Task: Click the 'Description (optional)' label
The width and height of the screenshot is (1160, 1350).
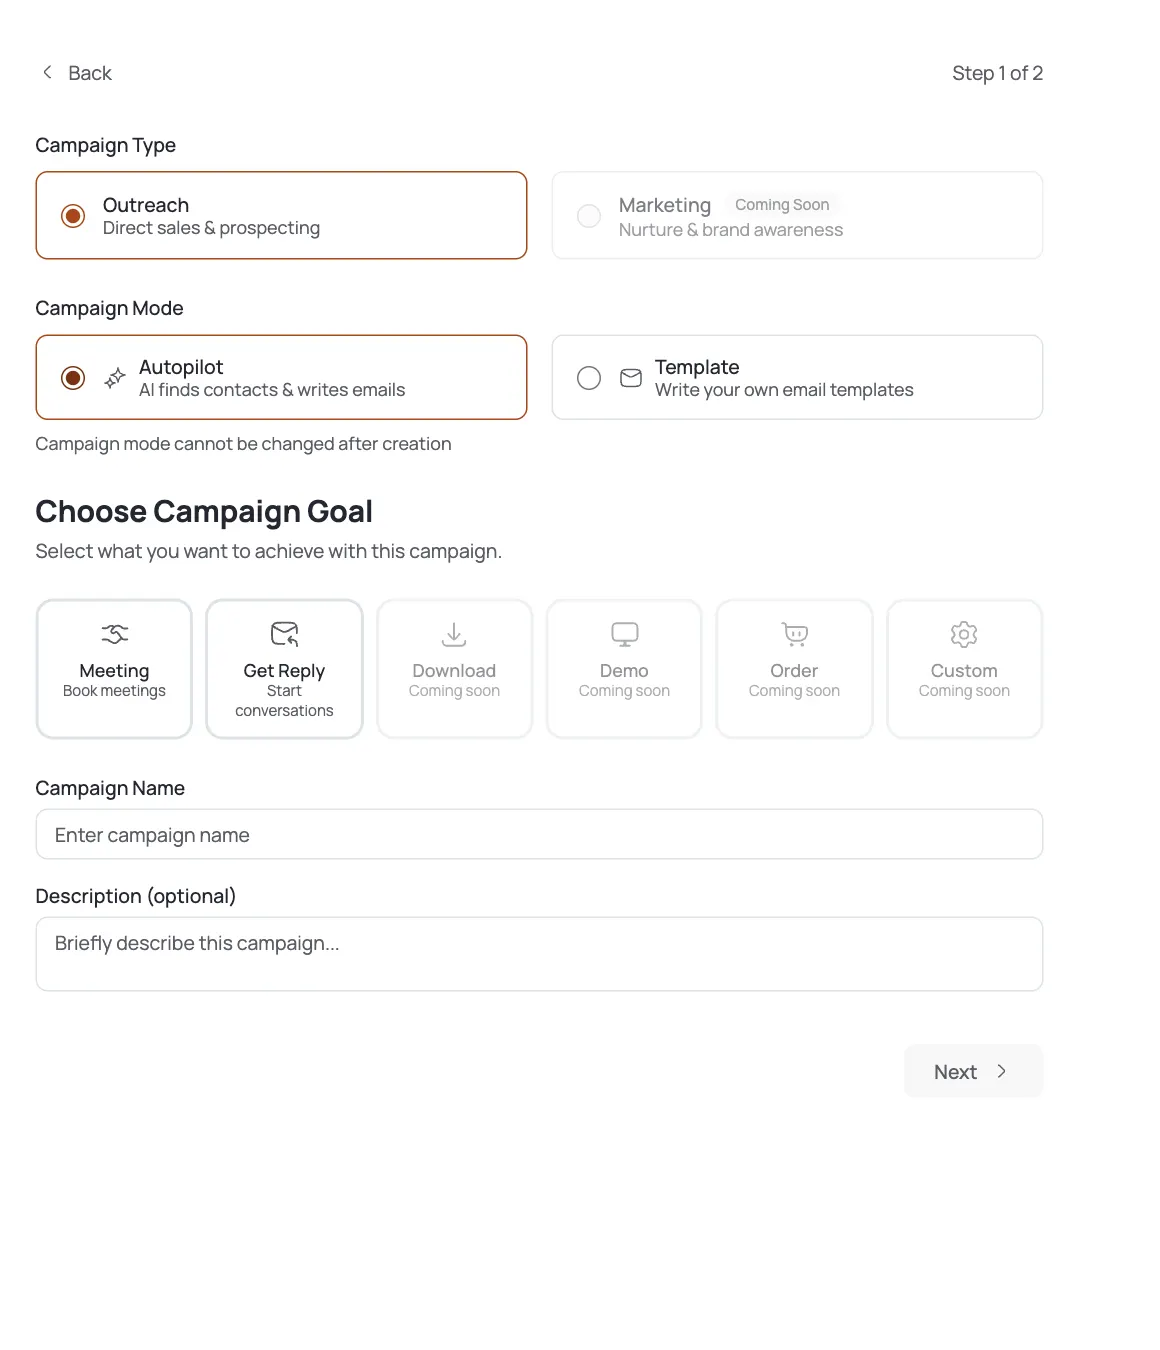Action: tap(135, 896)
